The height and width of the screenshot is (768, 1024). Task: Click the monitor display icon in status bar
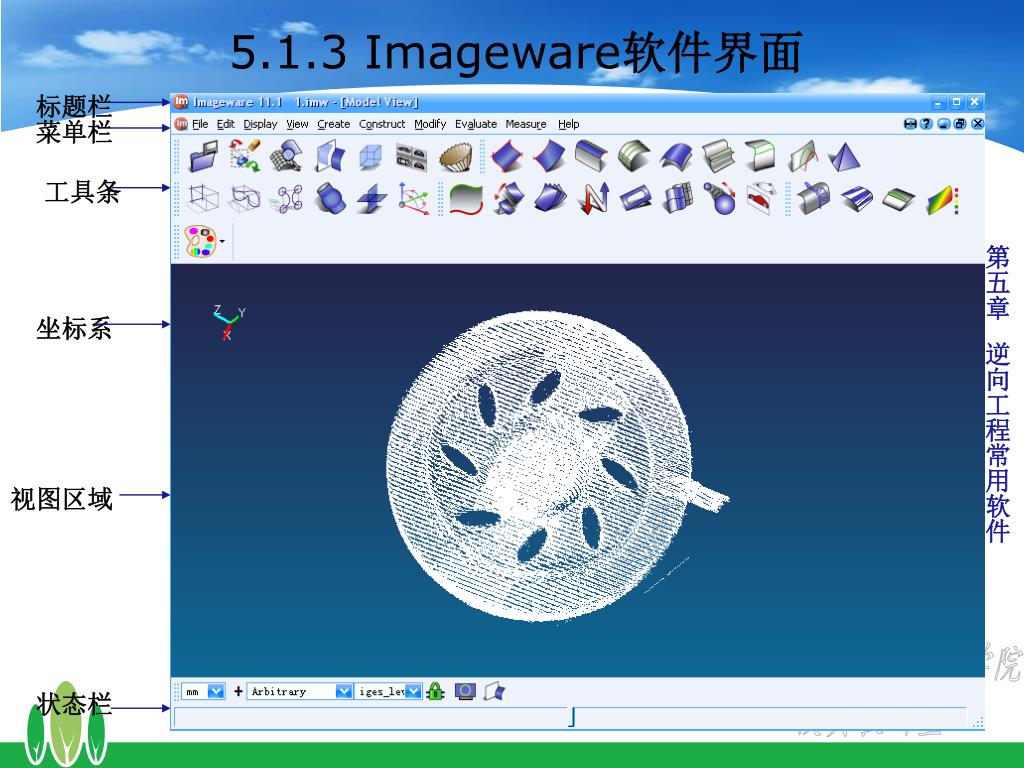click(465, 691)
